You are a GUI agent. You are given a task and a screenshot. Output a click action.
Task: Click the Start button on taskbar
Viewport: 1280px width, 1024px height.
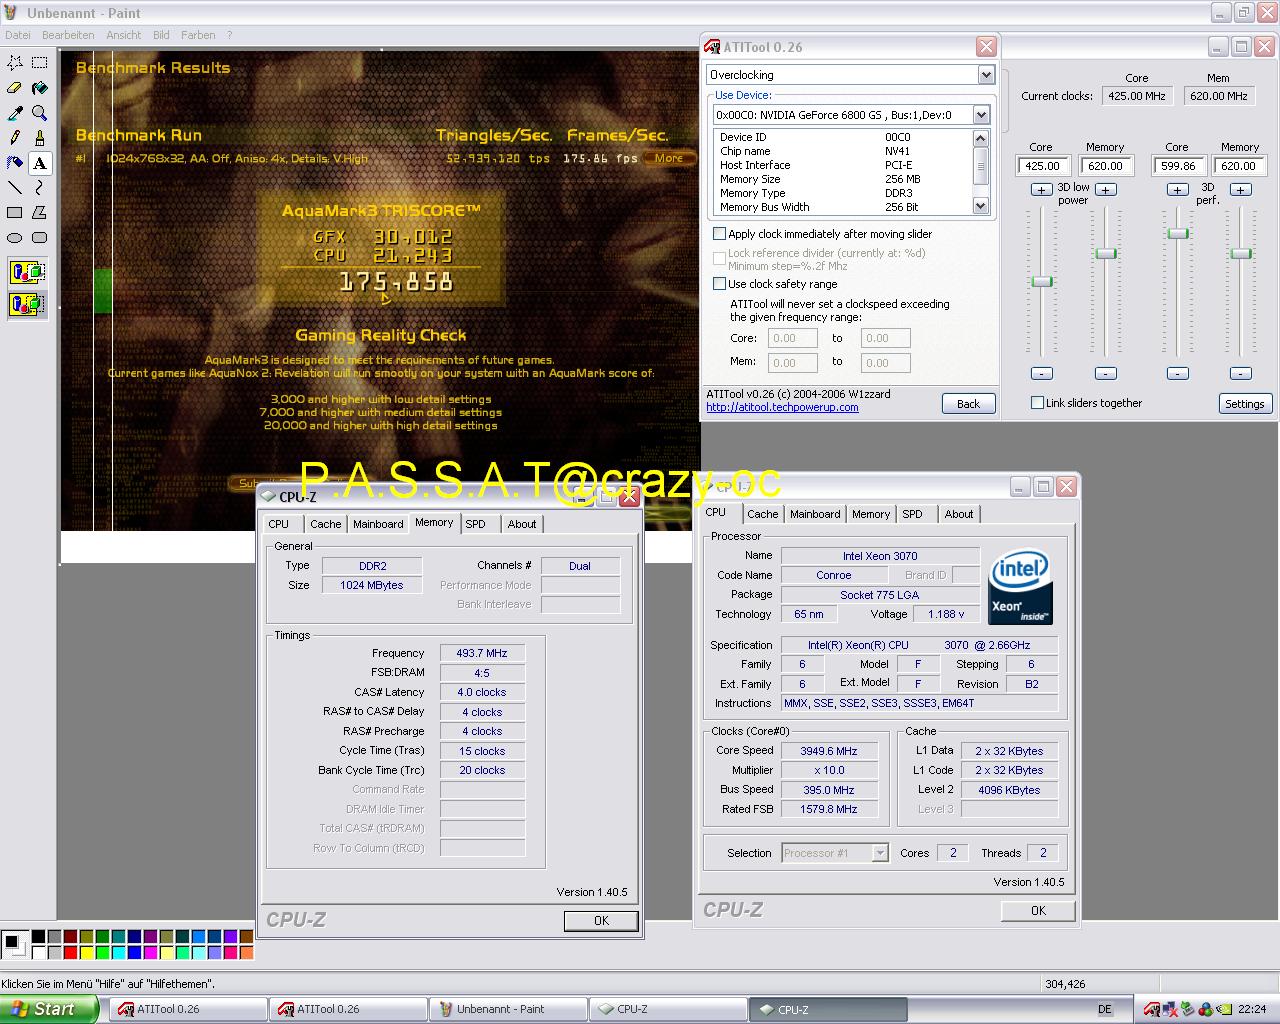point(50,1009)
